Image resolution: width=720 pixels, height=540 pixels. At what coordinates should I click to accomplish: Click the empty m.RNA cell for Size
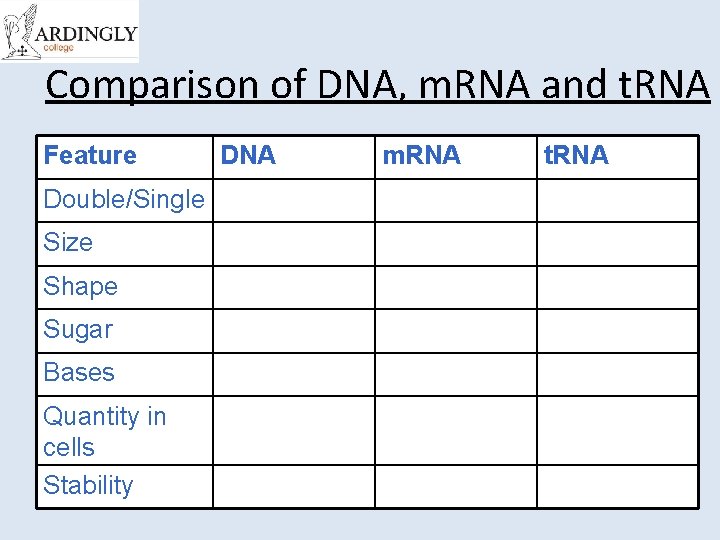pos(455,243)
